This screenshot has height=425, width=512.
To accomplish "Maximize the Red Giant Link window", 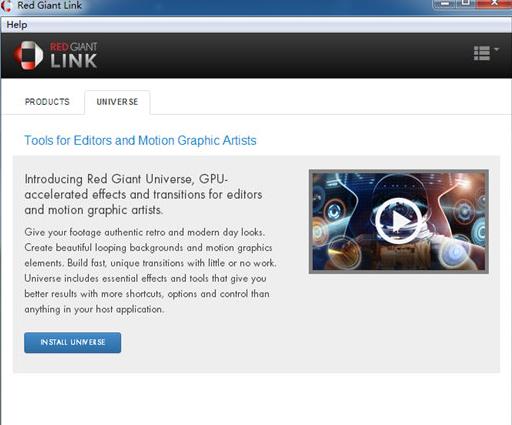I will [x=466, y=4].
